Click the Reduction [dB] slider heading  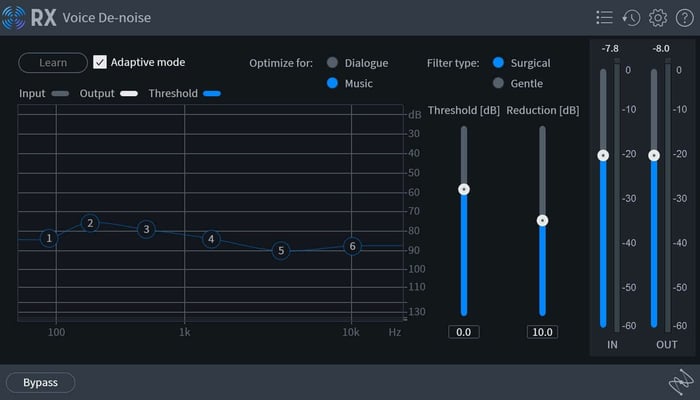click(542, 110)
